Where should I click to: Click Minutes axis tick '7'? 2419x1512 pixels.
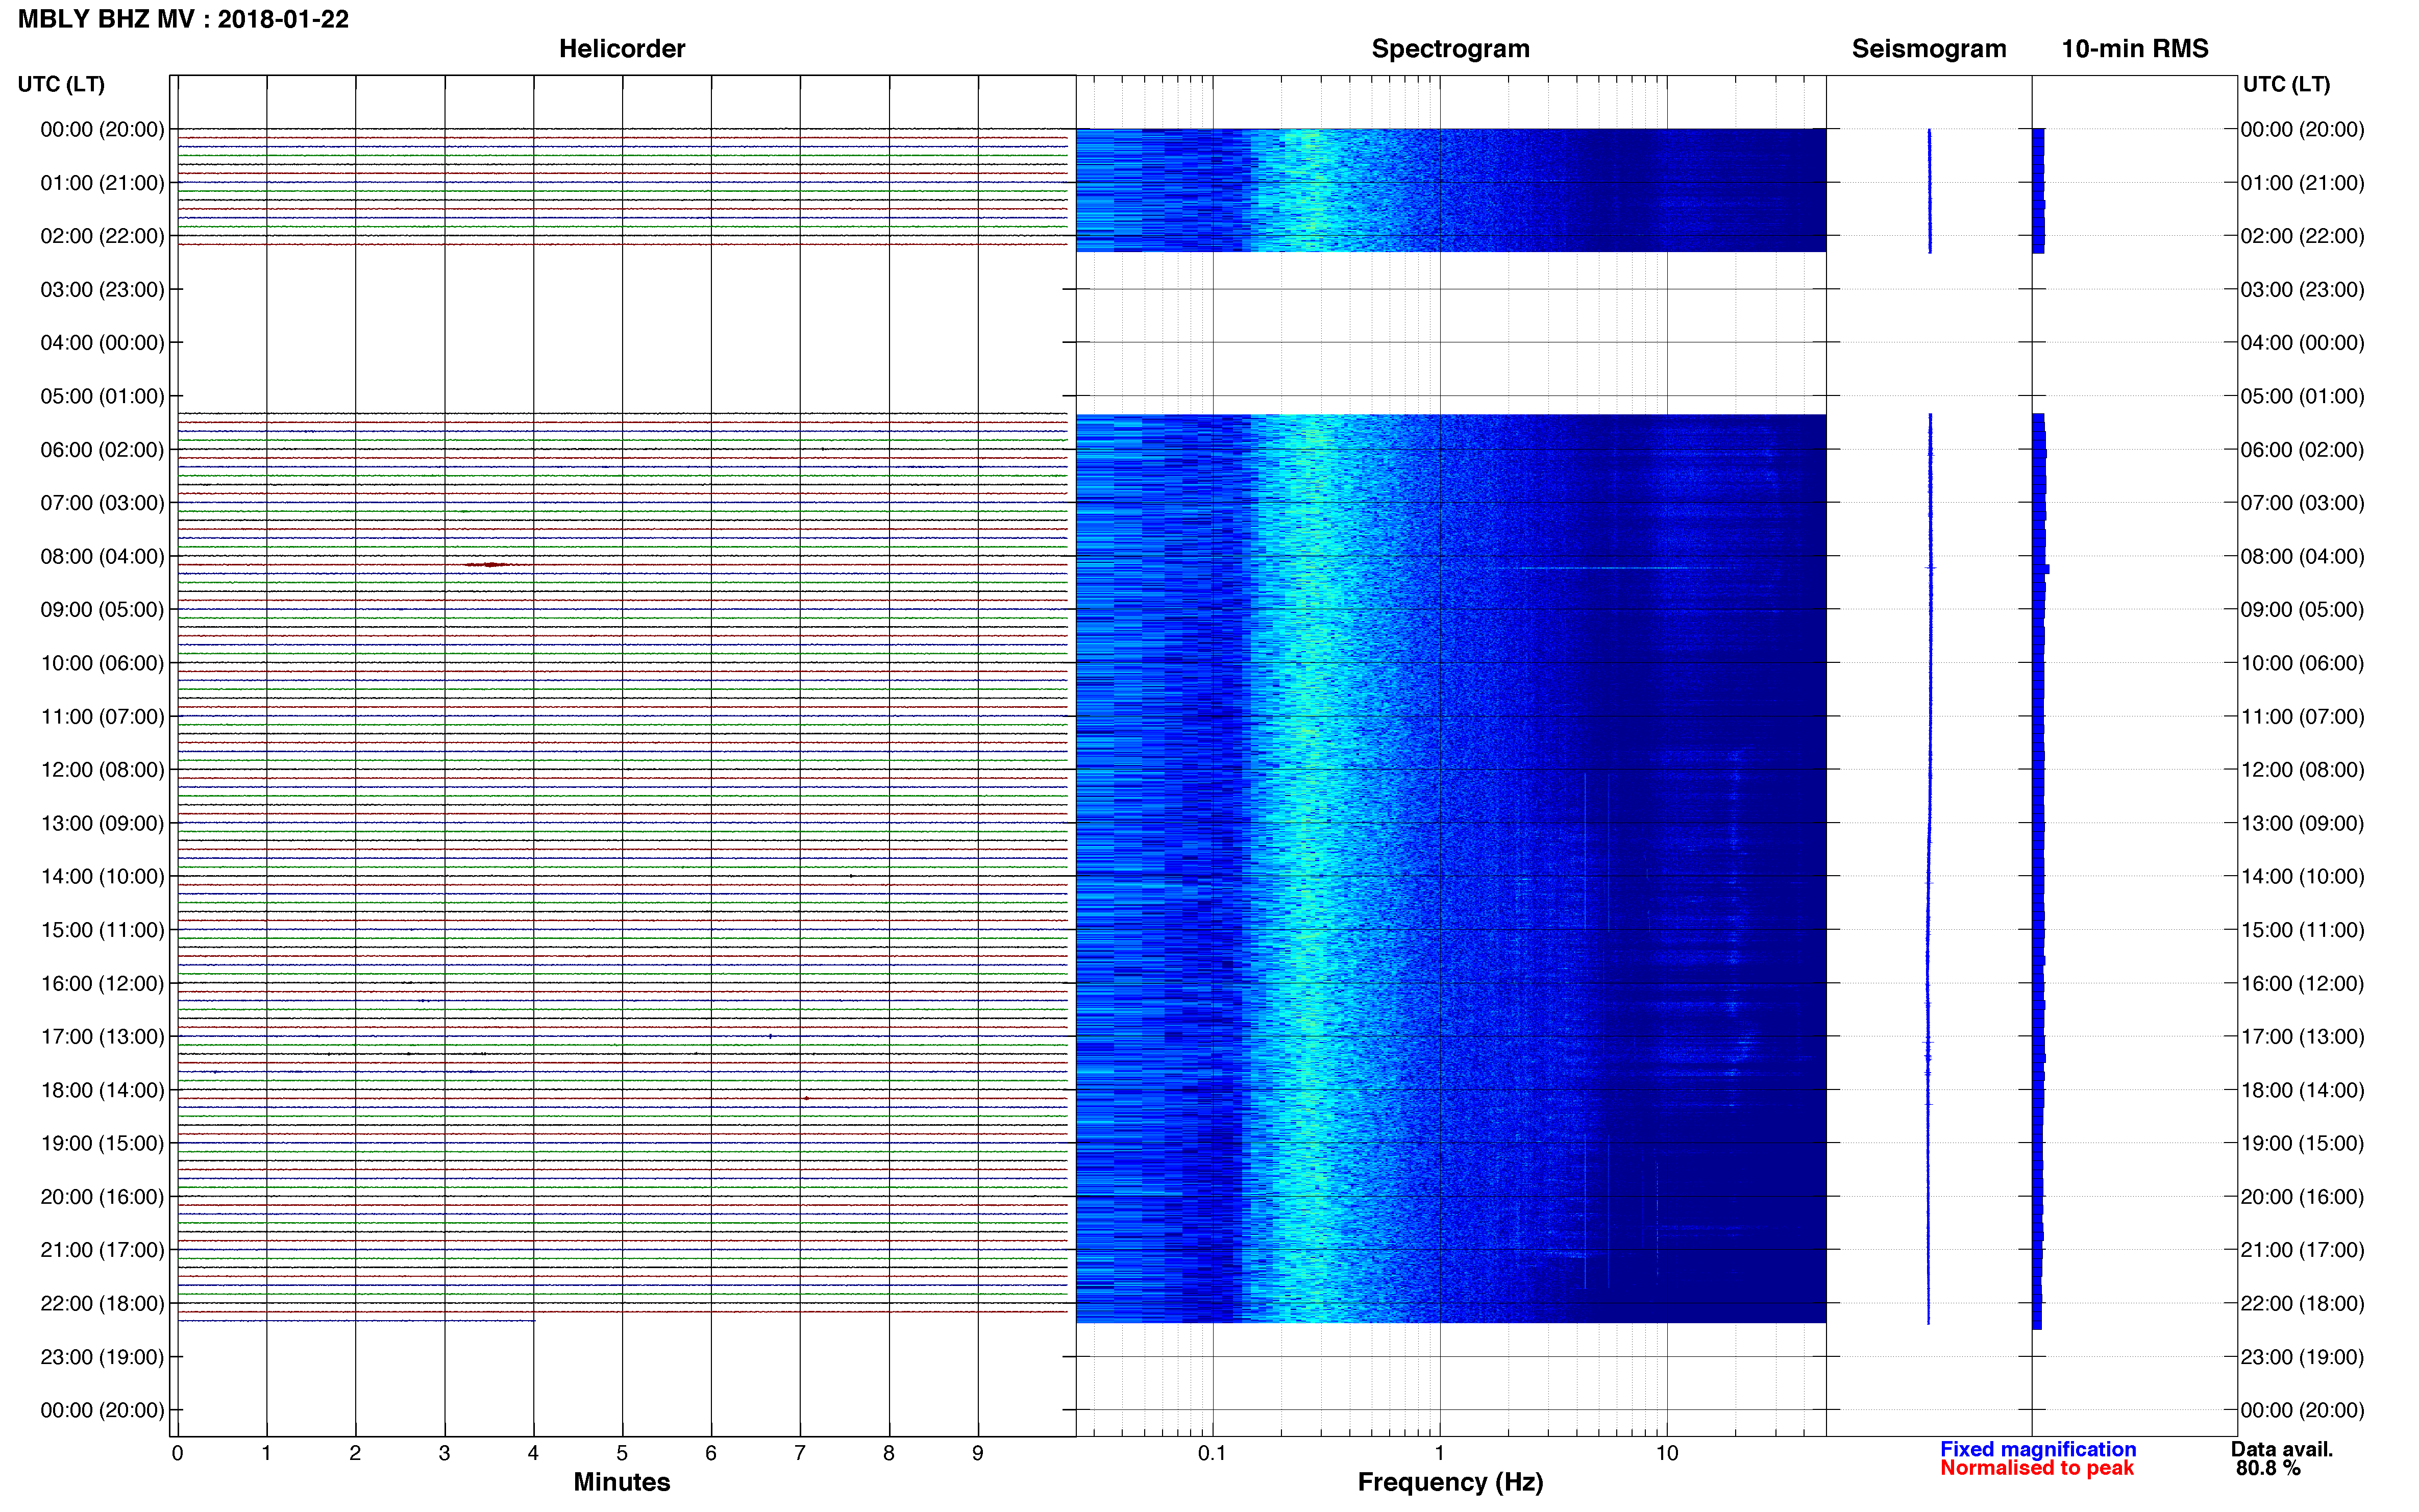click(800, 1453)
